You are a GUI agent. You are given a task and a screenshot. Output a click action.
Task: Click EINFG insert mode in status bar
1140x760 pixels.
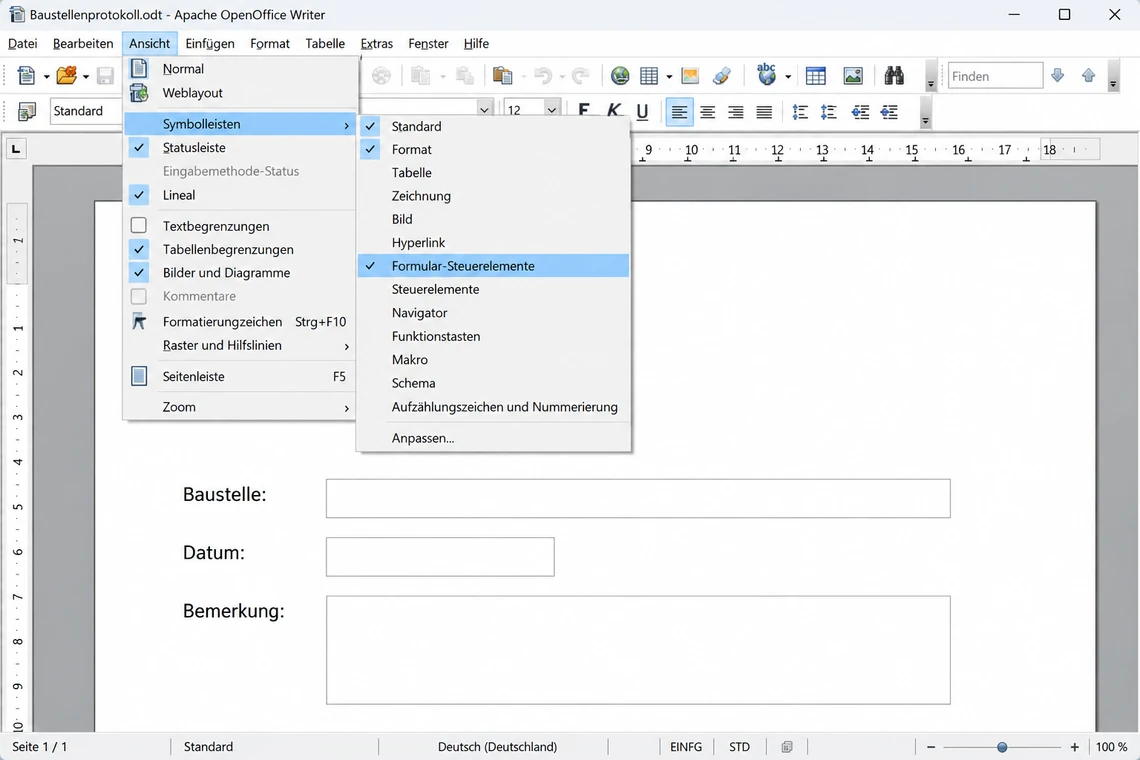[x=686, y=747]
